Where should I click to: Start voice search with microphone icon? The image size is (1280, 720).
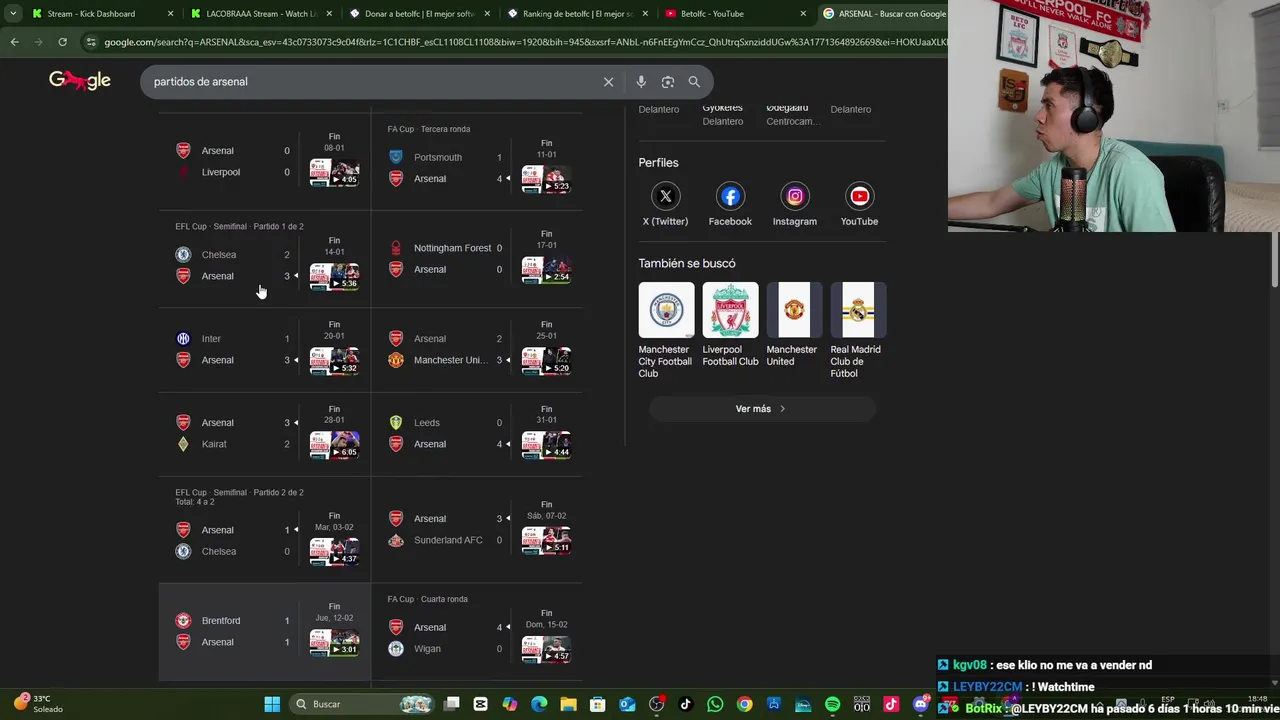[641, 82]
